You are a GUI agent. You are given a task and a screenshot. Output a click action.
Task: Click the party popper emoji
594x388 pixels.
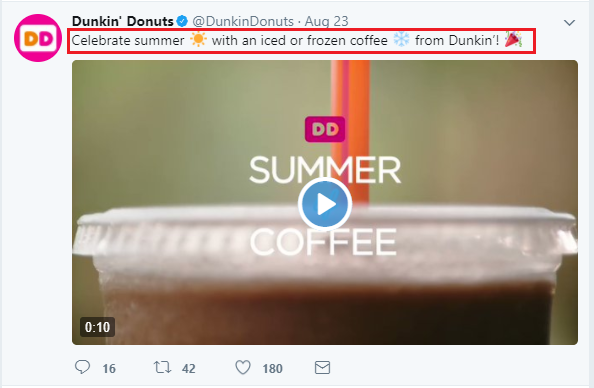coord(513,39)
